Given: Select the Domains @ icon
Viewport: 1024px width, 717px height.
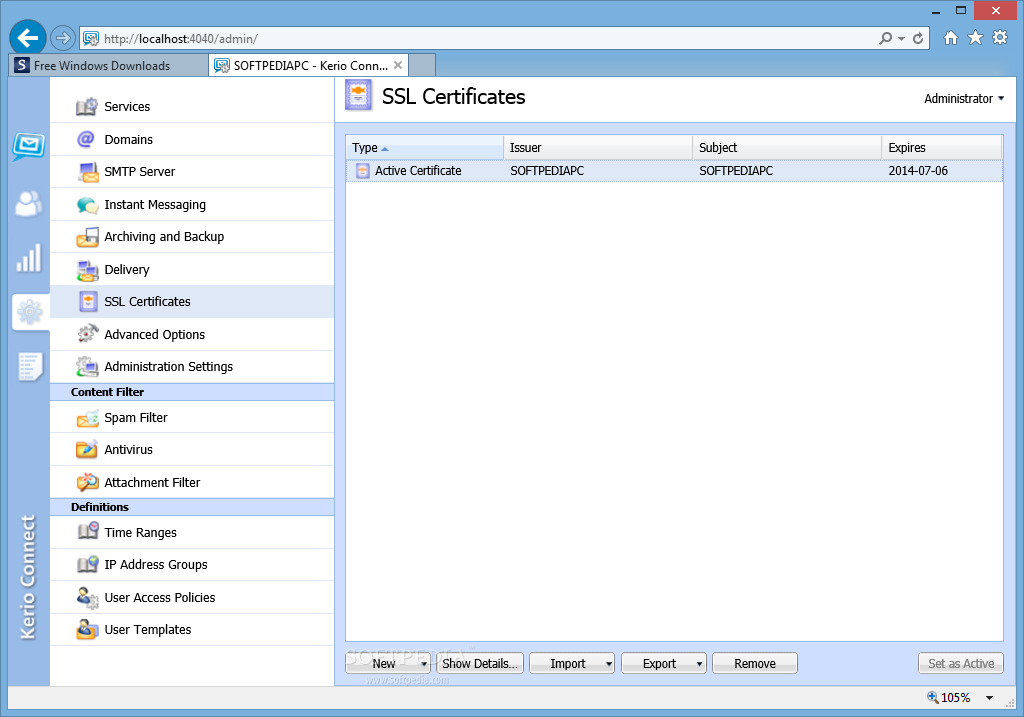Looking at the screenshot, I should [86, 139].
